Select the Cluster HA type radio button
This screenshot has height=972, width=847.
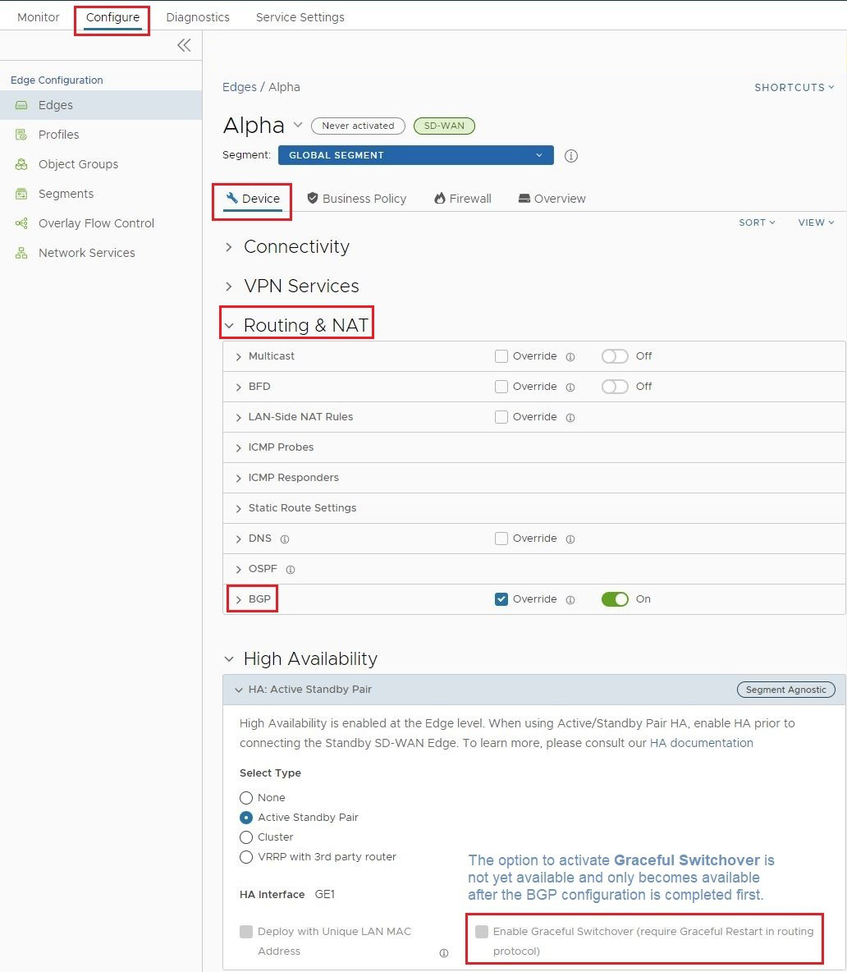tap(246, 837)
